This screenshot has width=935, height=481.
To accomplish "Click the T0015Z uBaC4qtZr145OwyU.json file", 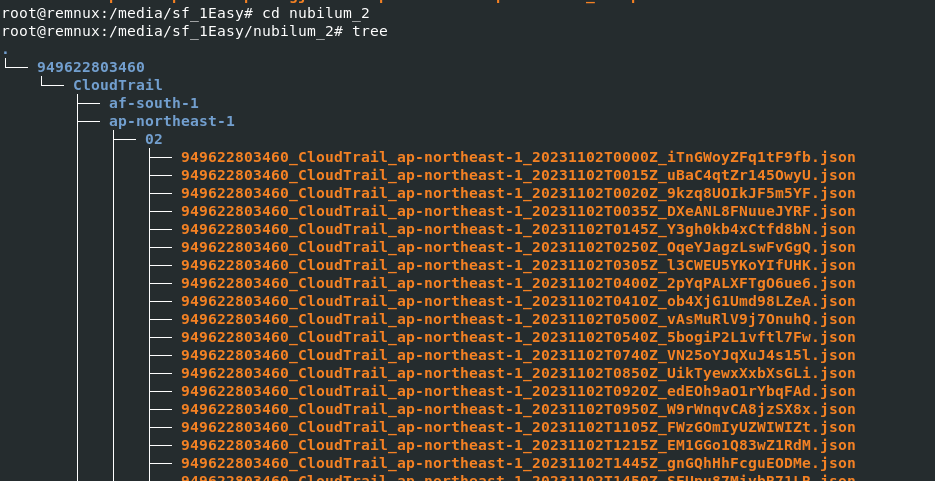I will (518, 175).
